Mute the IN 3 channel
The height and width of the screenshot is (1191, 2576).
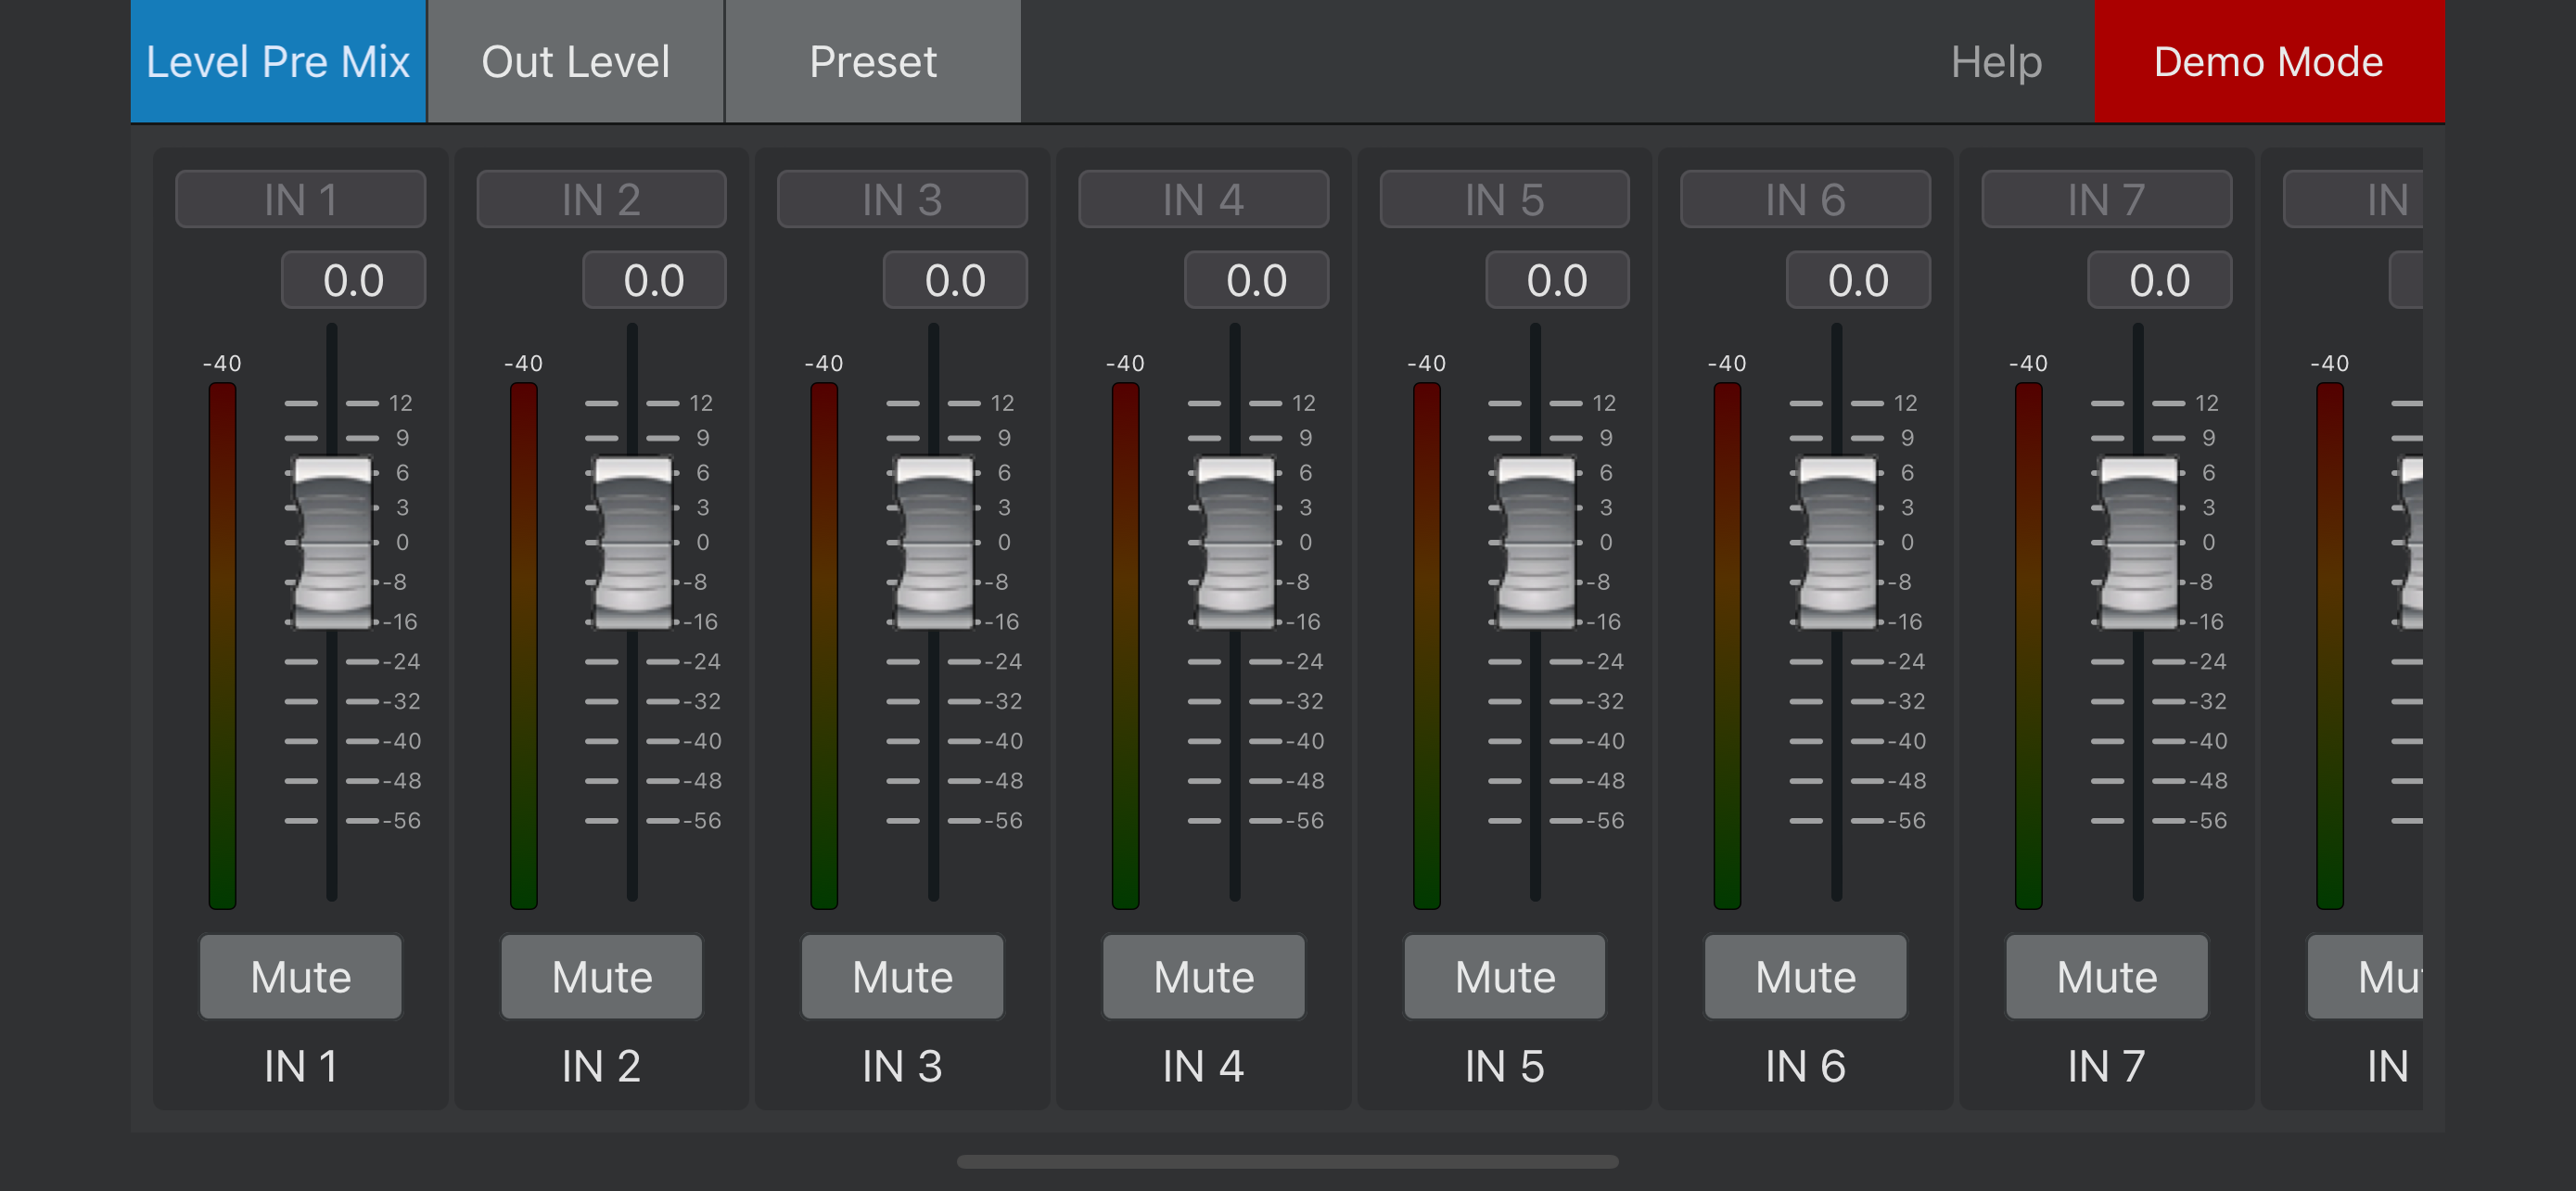coord(902,977)
